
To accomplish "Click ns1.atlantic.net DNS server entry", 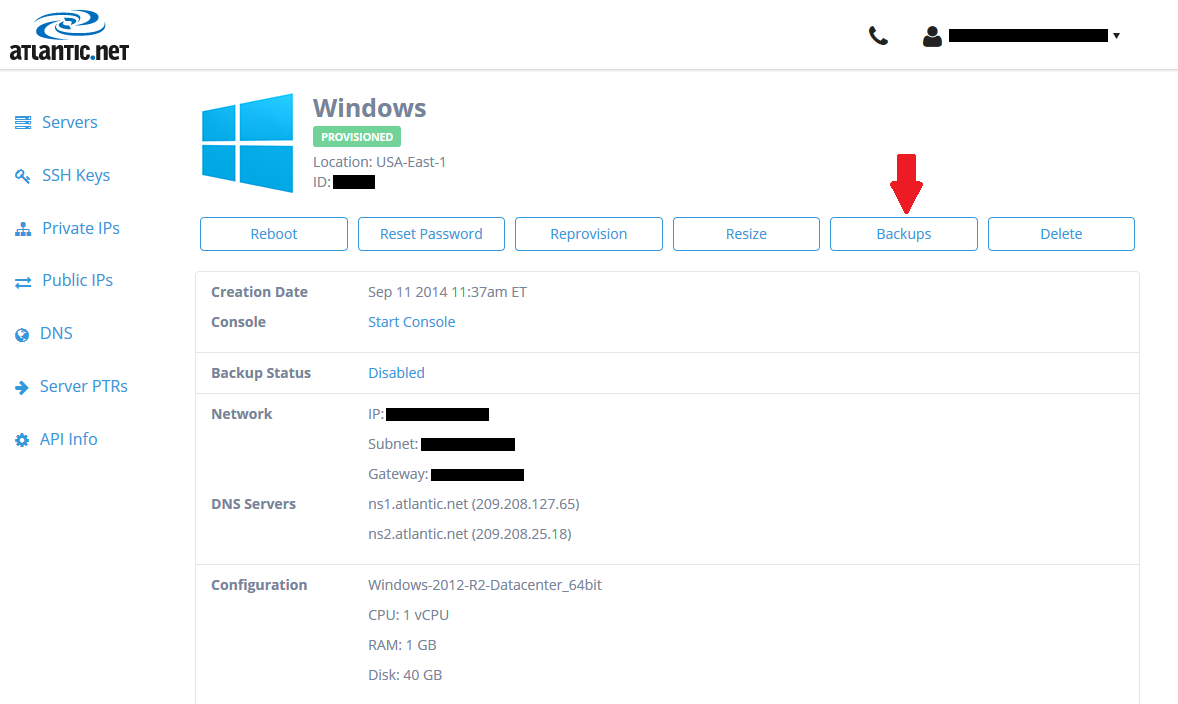I will click(x=473, y=503).
